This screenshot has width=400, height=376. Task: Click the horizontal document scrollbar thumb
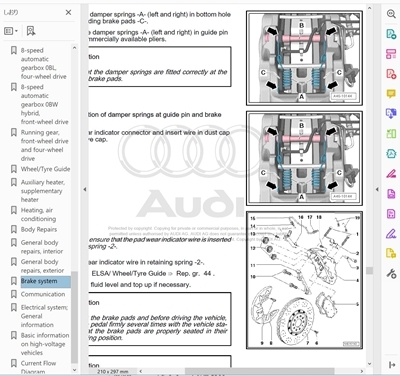260,371
